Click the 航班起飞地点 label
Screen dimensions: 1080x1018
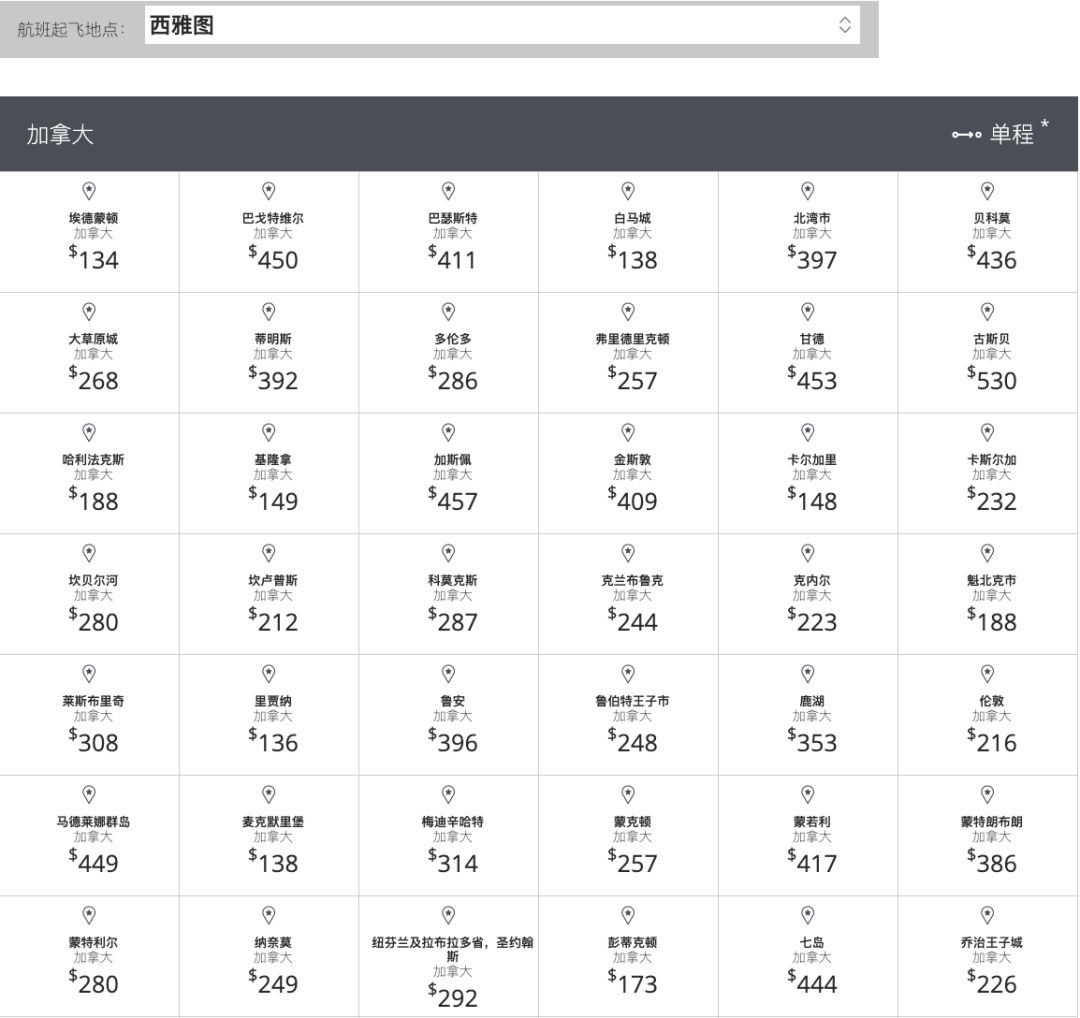[71, 29]
